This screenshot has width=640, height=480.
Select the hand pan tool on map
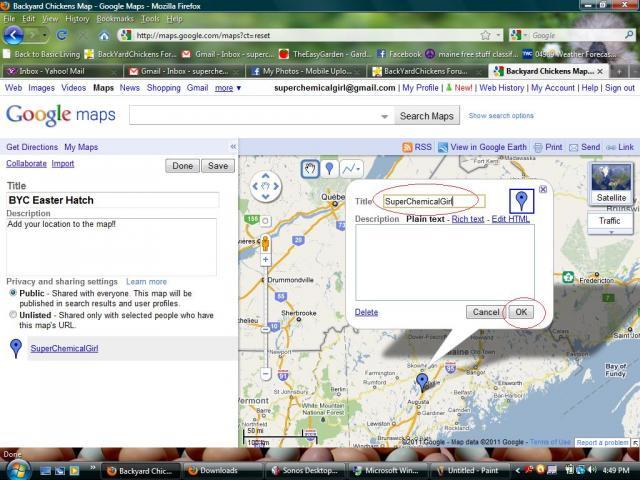click(310, 169)
